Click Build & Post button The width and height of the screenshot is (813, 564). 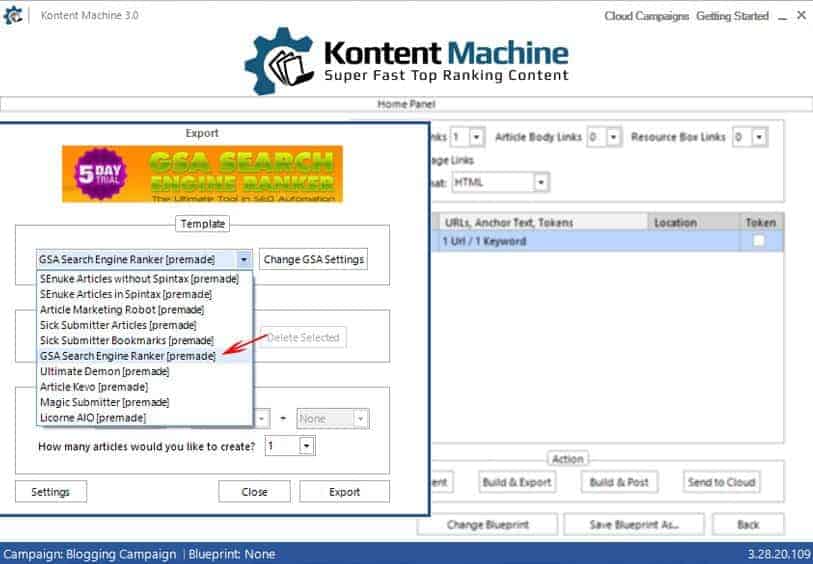(619, 482)
